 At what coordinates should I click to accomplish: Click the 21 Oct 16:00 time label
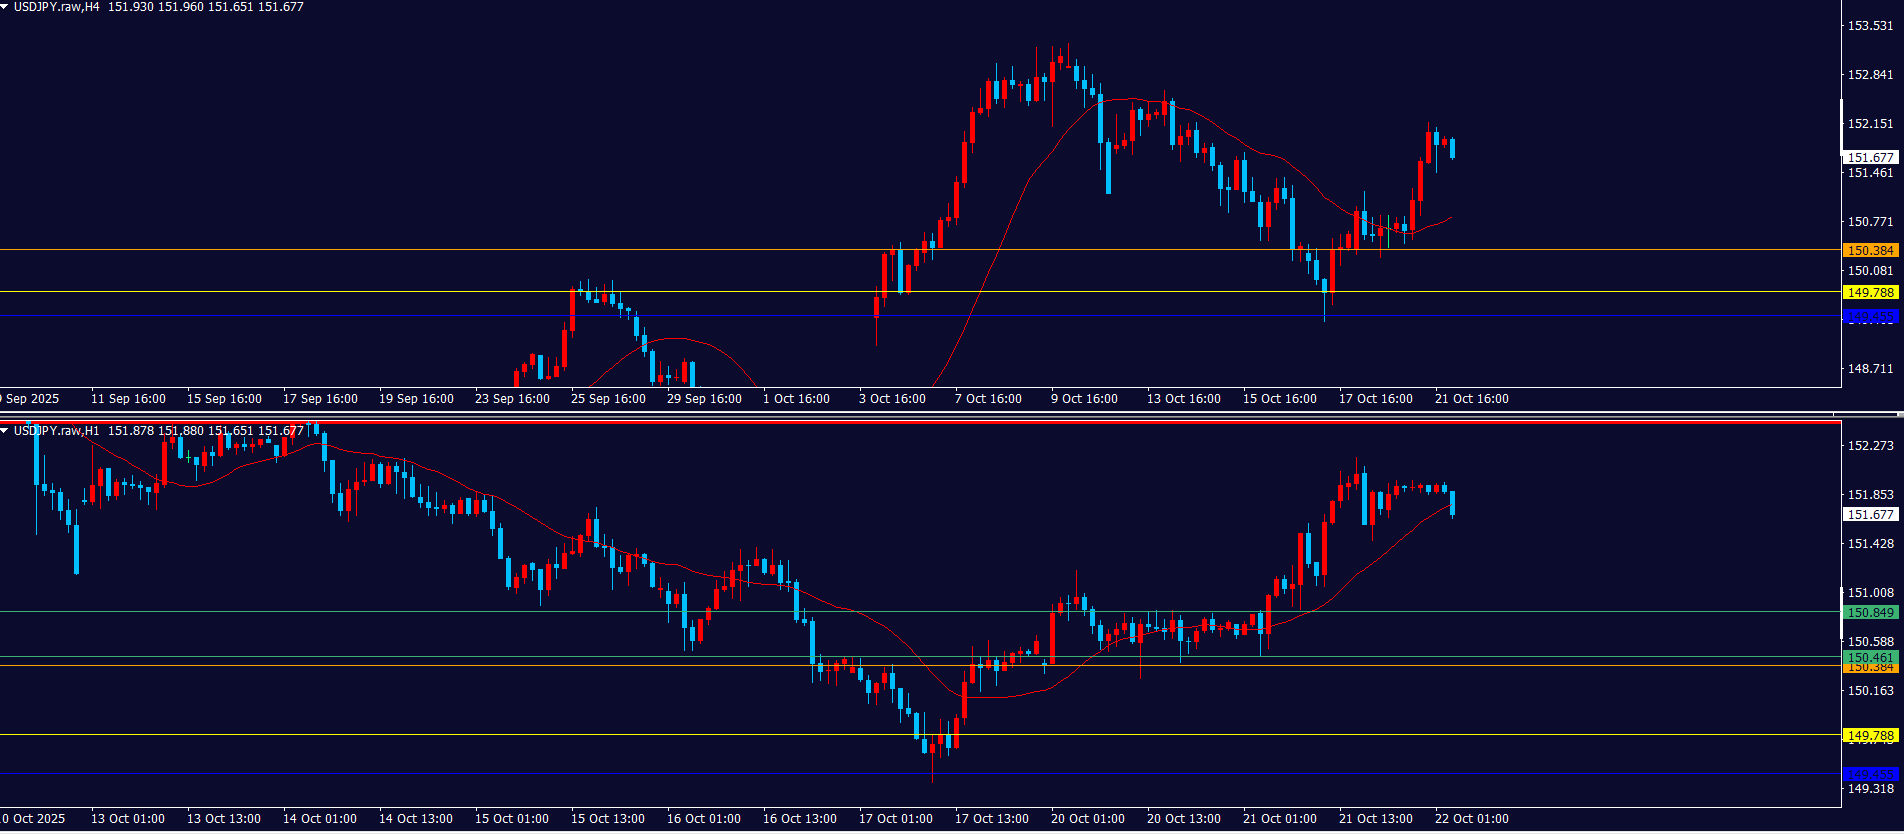point(1471,399)
